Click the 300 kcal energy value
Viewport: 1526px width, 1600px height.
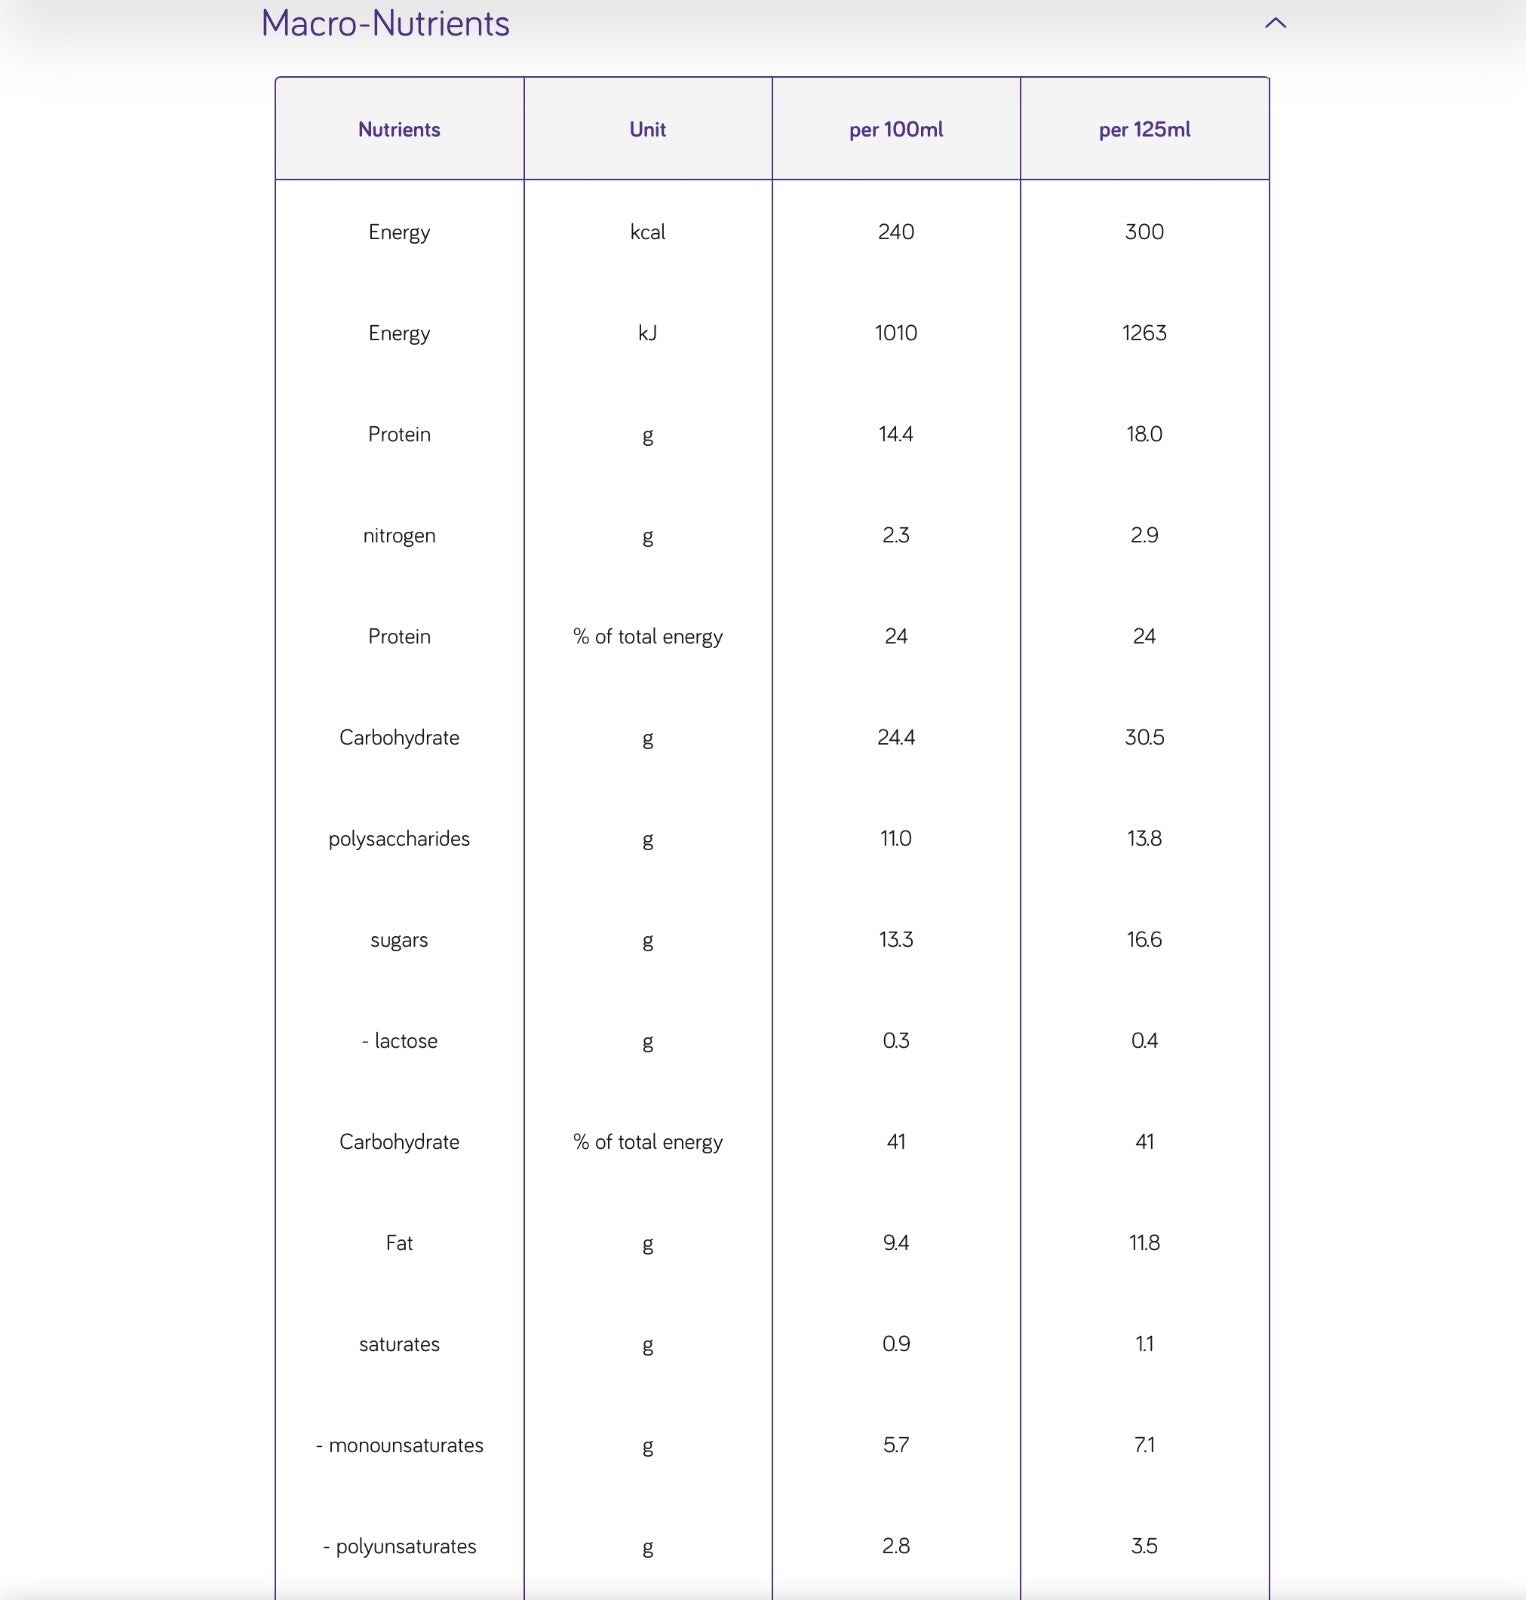coord(1144,232)
